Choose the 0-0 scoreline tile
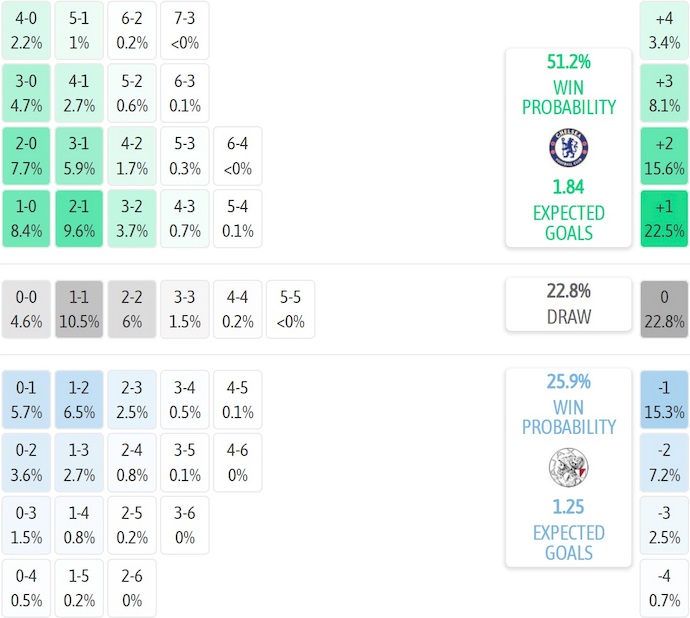 click(x=26, y=309)
